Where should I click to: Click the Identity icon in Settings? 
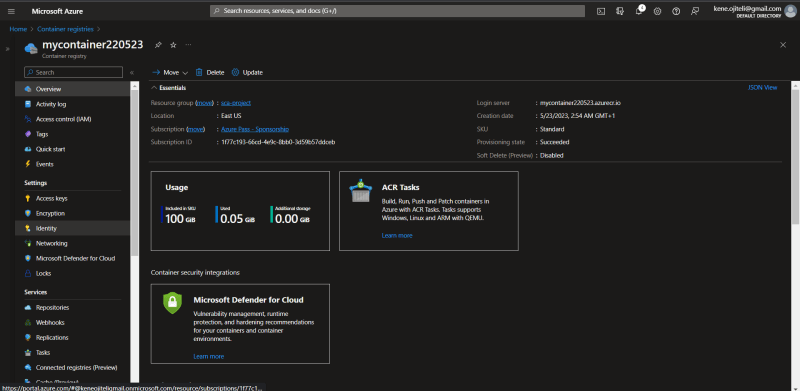pyautogui.click(x=28, y=229)
